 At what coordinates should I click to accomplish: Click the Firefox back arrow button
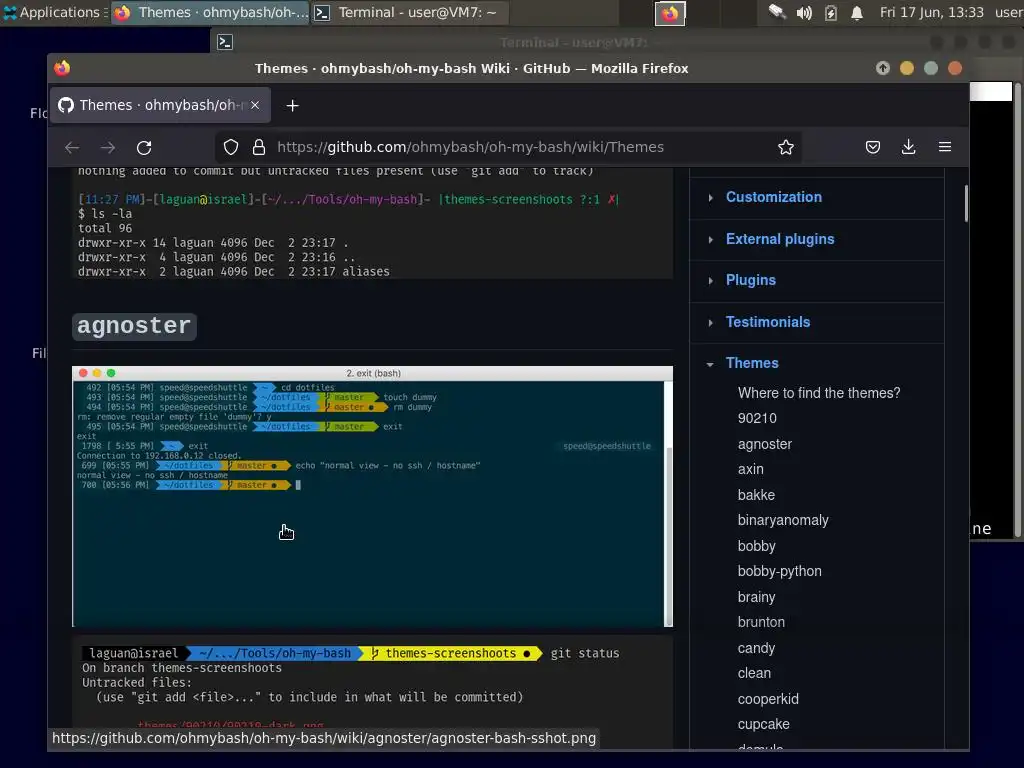72,148
